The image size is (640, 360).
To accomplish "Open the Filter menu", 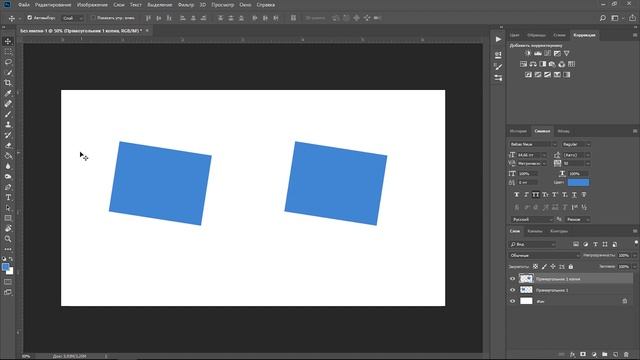I will [186, 5].
